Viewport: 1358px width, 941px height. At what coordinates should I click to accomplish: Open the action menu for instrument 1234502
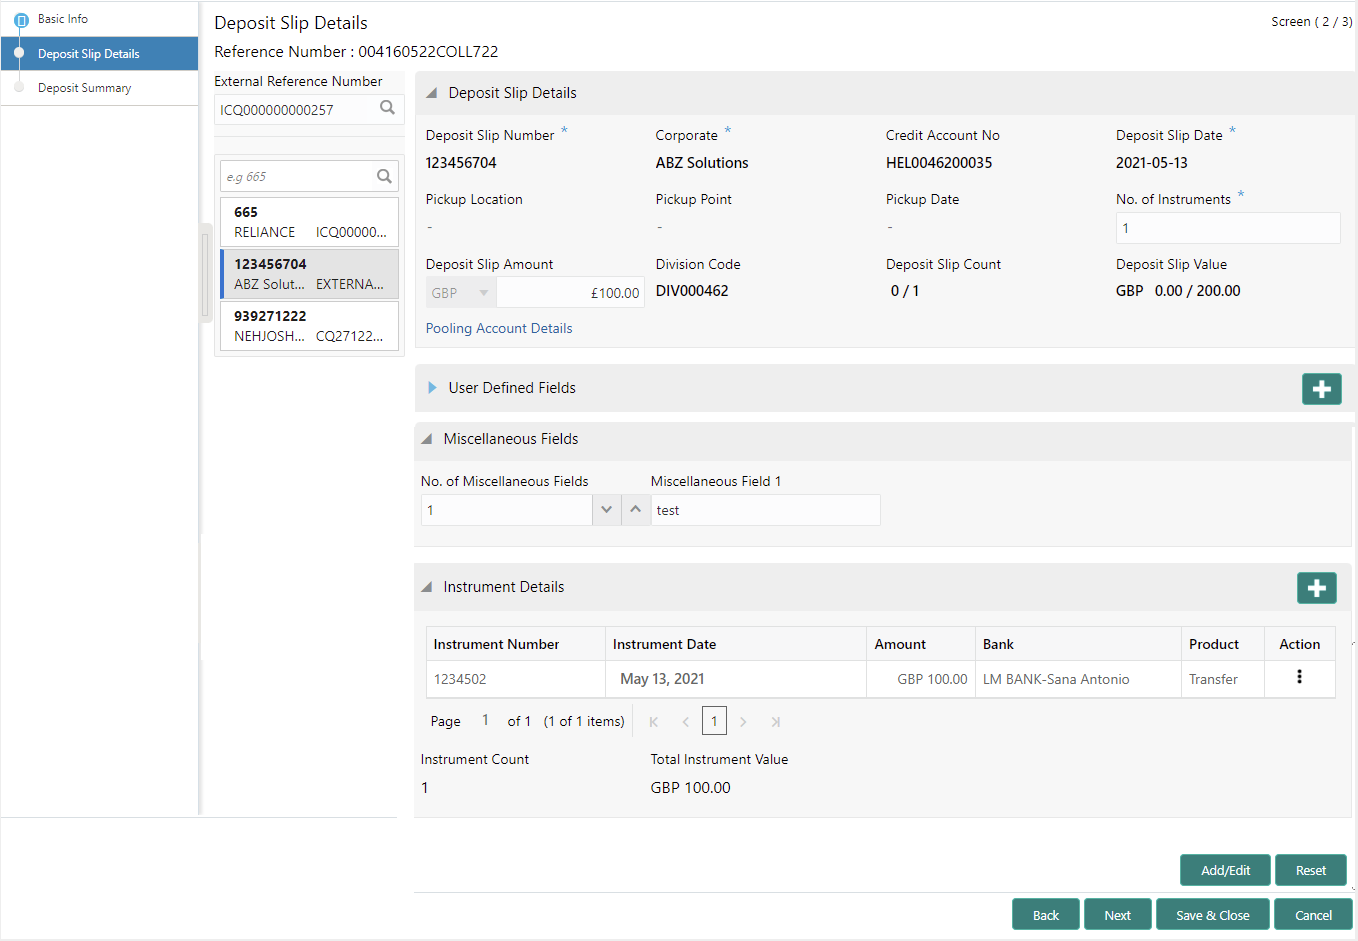point(1299,677)
